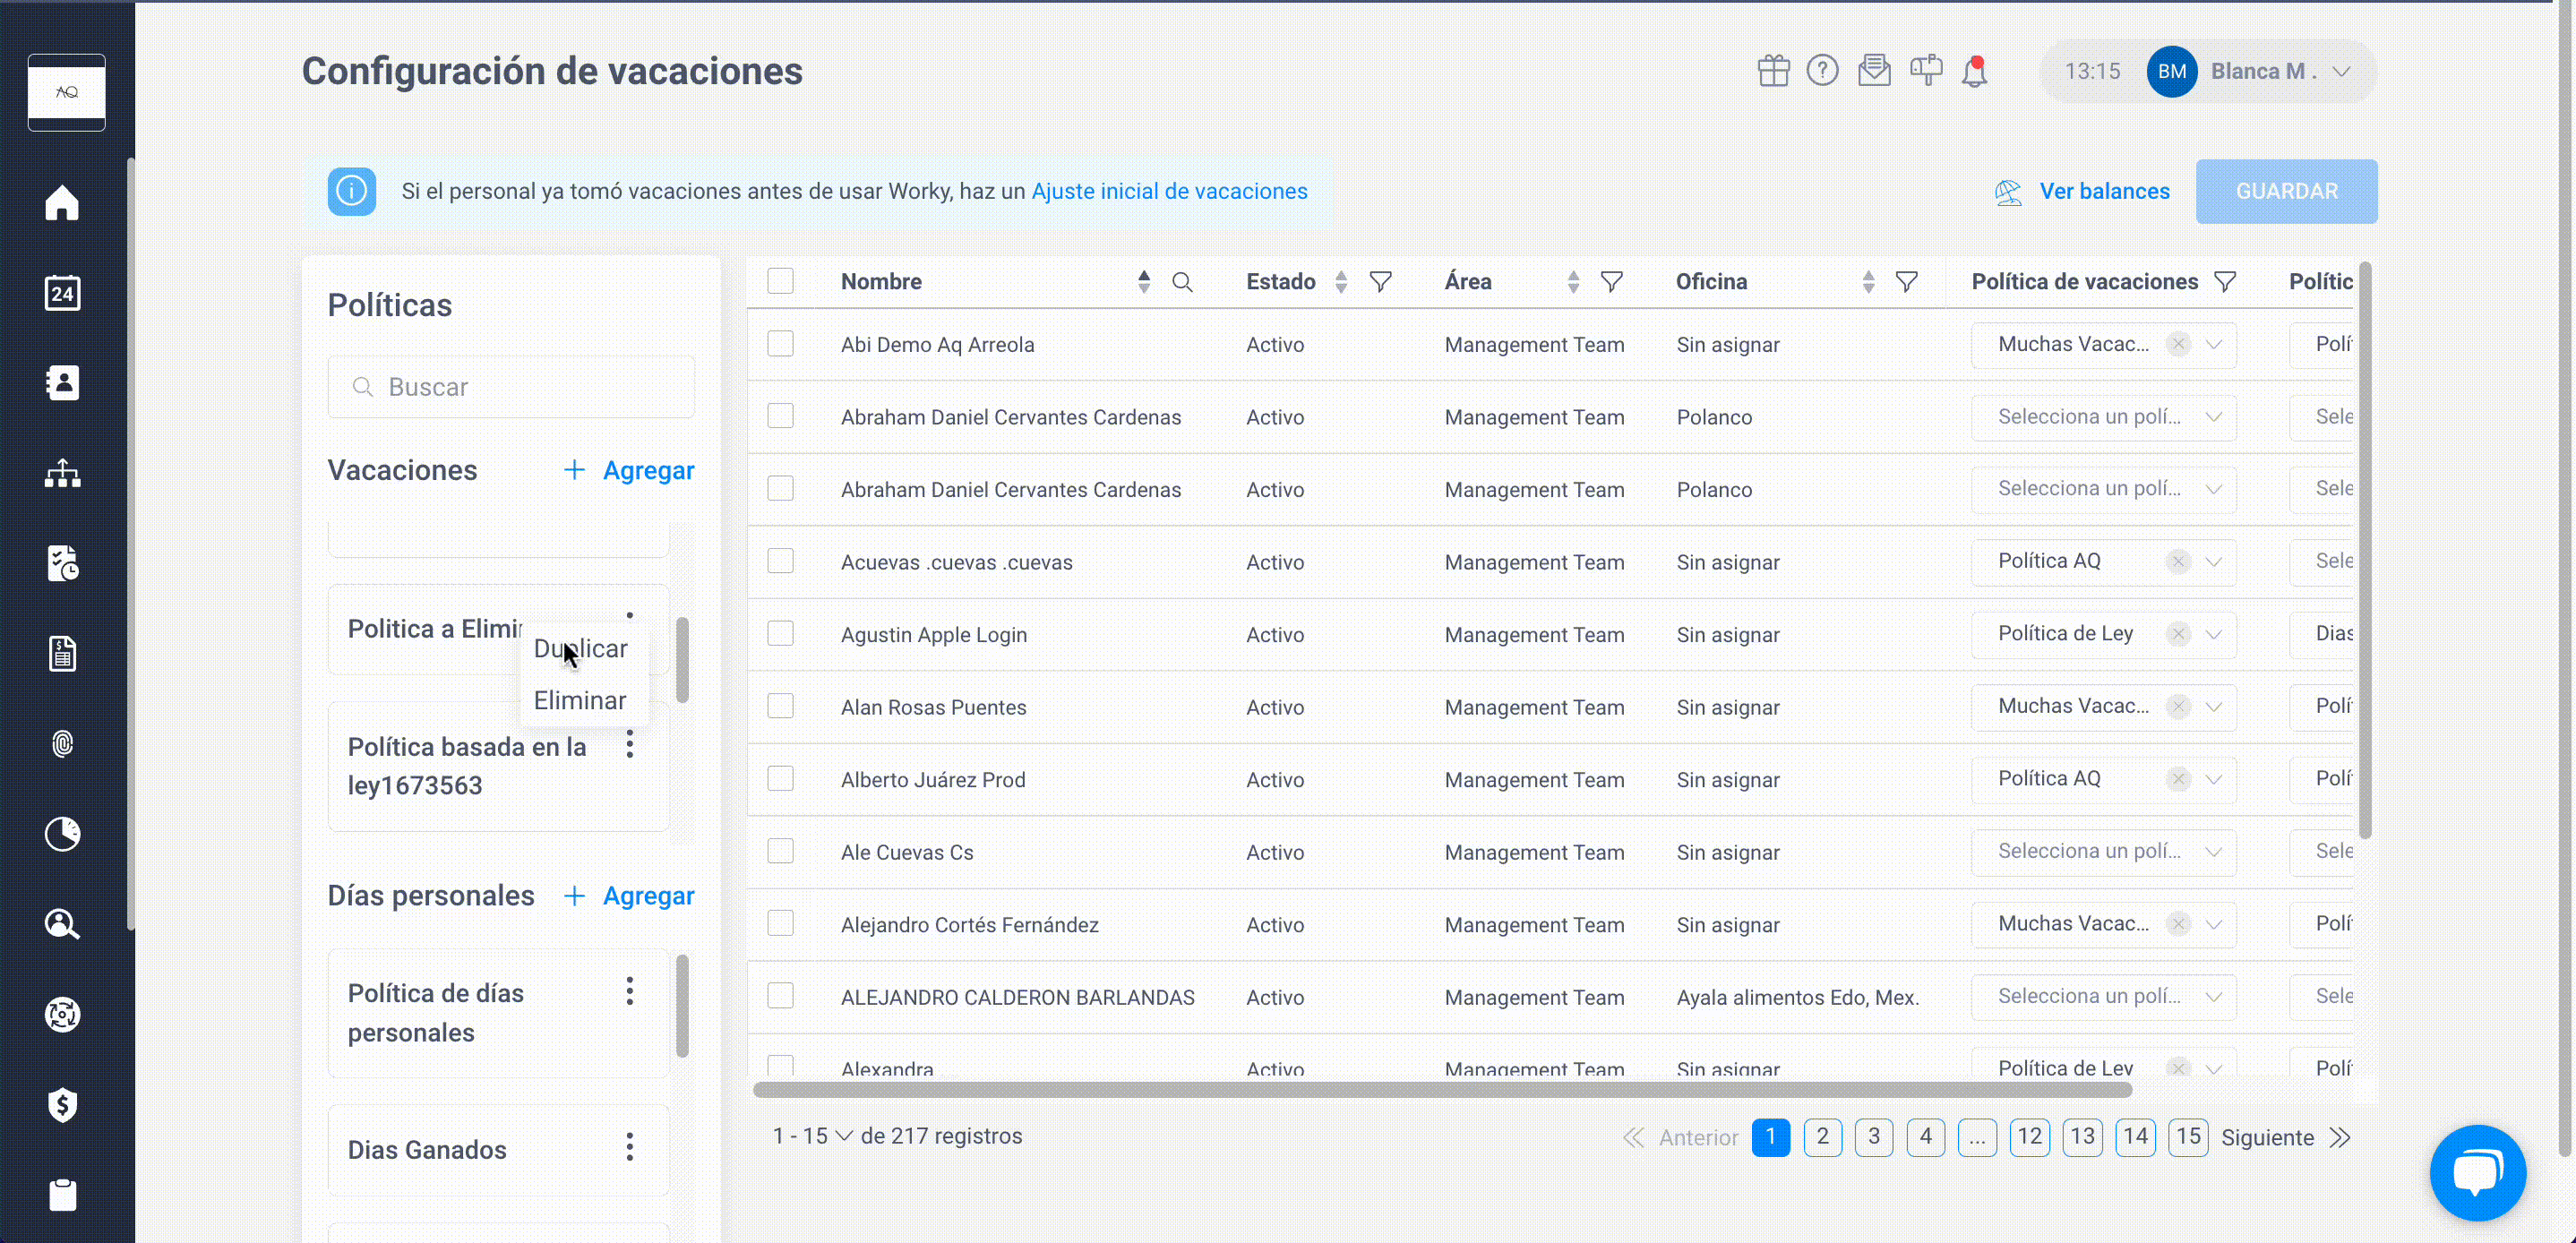The image size is (2576, 1243).
Task: Go to page 15
Action: (x=2188, y=1137)
